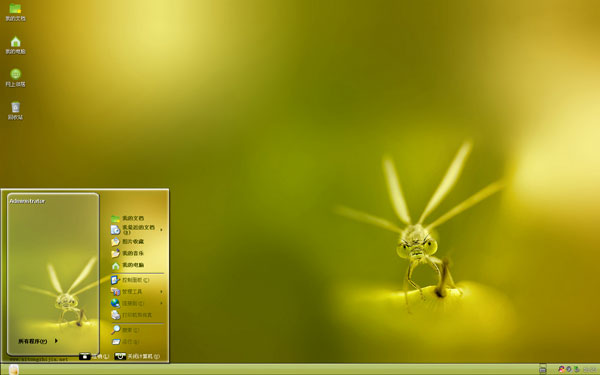This screenshot has height=375, width=600.
Task: Click the 注销(L) log off button label
Action: click(x=100, y=357)
